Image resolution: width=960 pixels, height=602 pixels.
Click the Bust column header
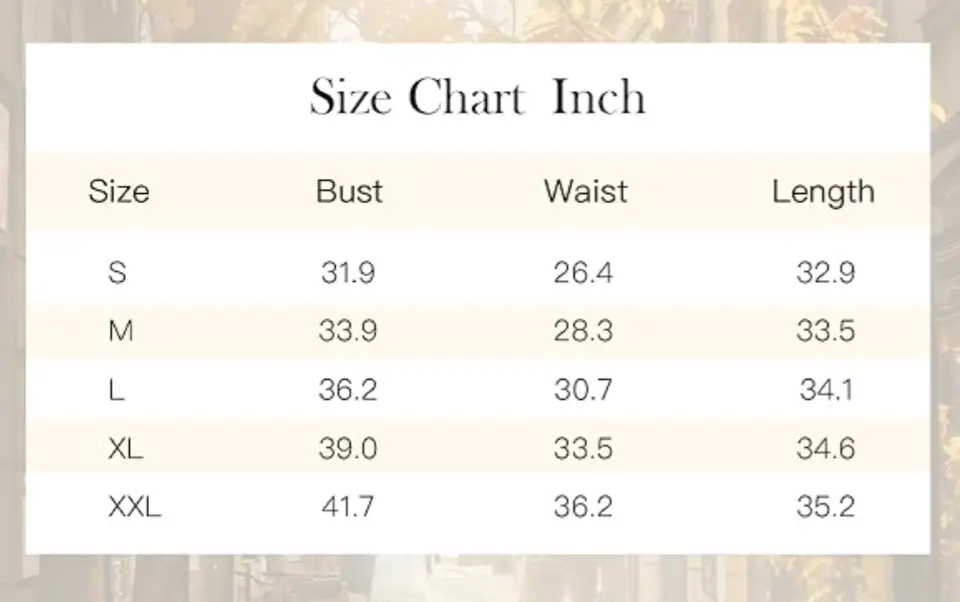[349, 191]
